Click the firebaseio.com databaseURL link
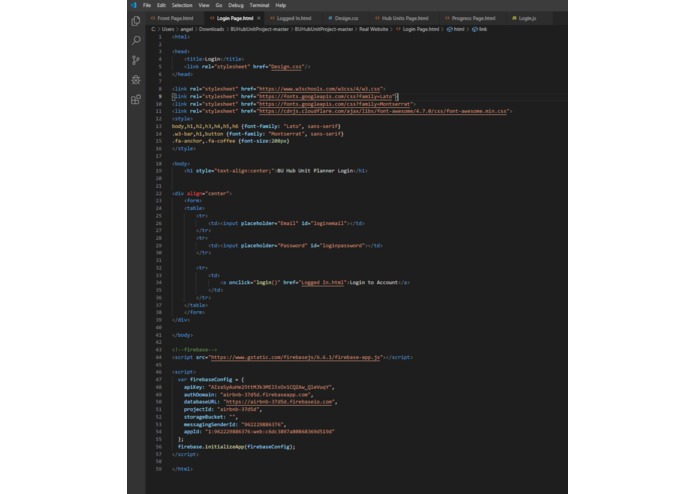 point(279,402)
